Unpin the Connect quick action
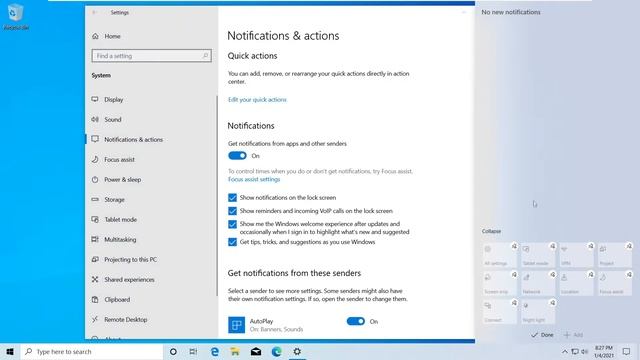 514,303
